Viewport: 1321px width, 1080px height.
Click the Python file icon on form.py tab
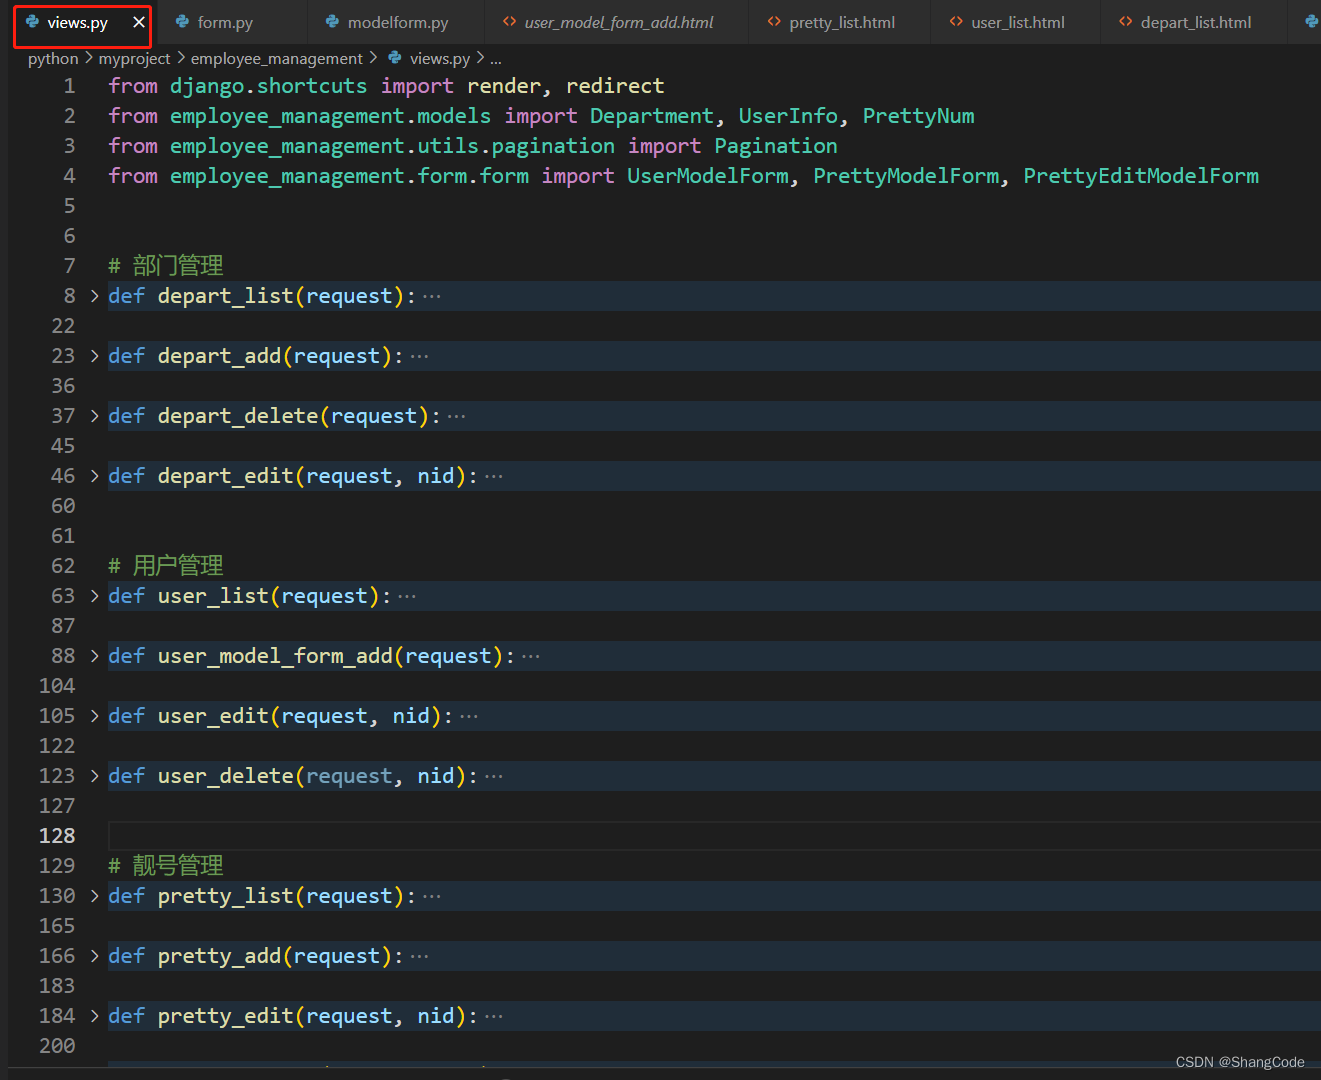point(182,21)
